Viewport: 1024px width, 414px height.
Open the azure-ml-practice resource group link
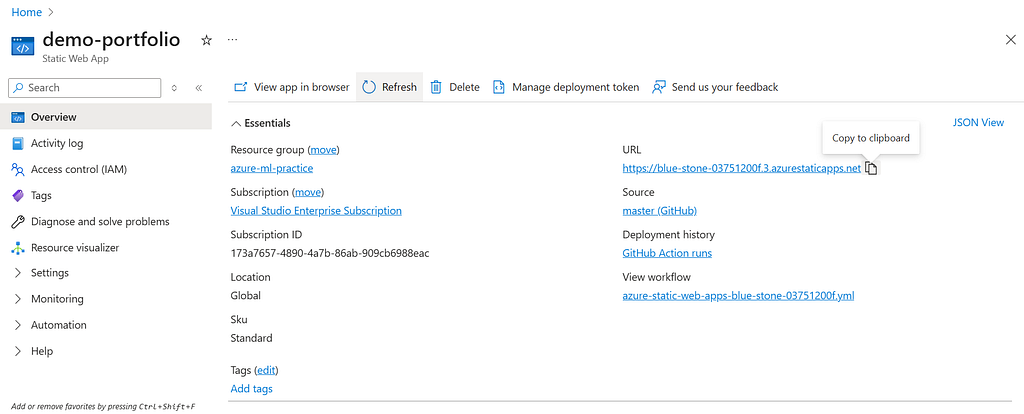(272, 168)
